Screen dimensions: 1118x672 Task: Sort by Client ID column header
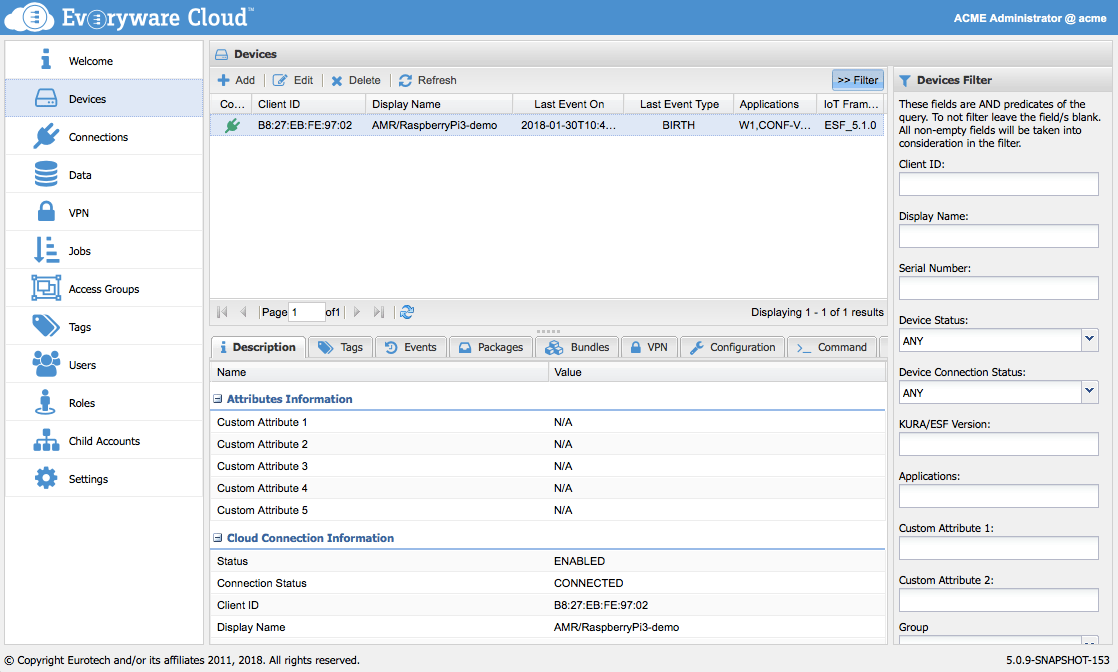309,104
